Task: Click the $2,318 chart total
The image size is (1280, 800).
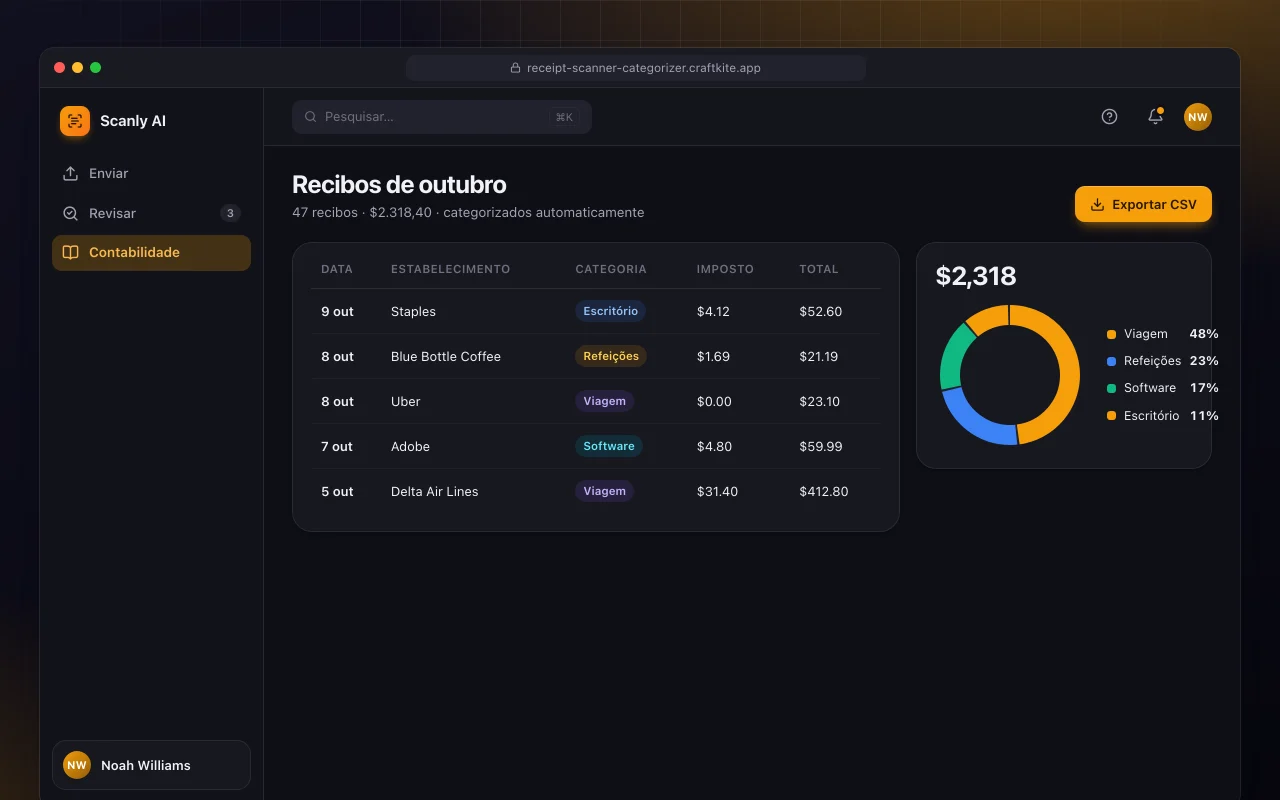Action: point(976,276)
